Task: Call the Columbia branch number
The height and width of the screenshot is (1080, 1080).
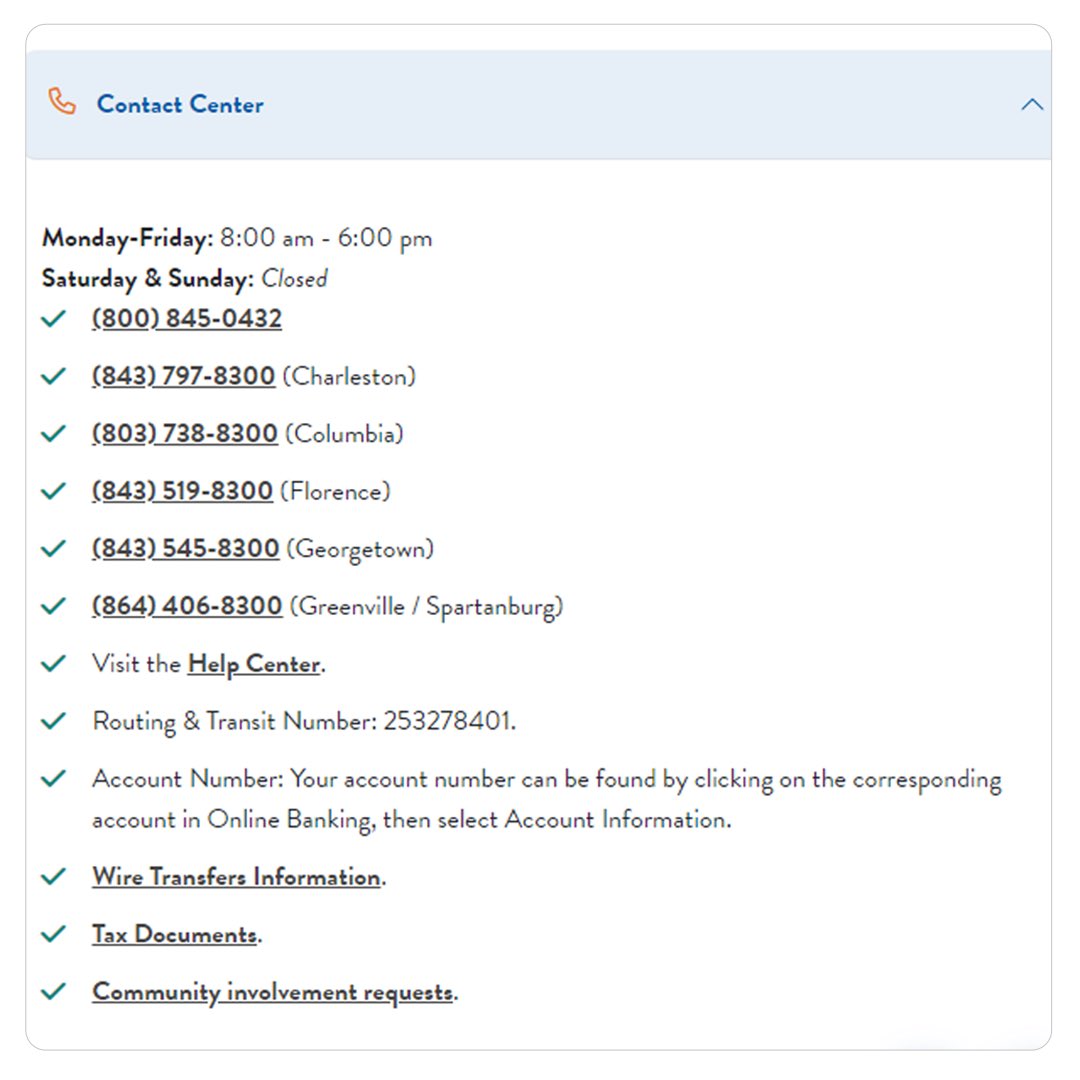Action: (x=184, y=433)
